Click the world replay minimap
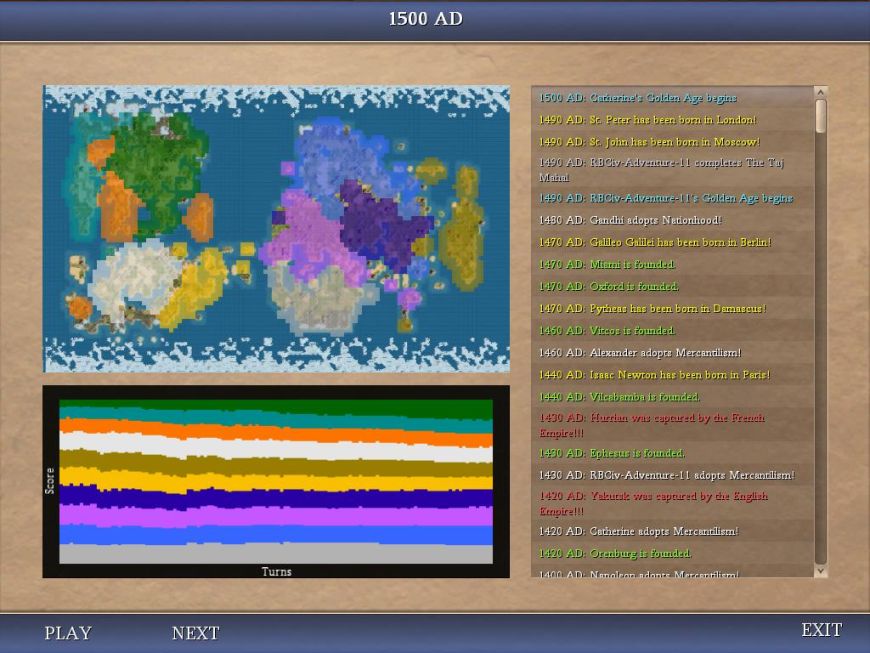The image size is (870, 653). [276, 229]
